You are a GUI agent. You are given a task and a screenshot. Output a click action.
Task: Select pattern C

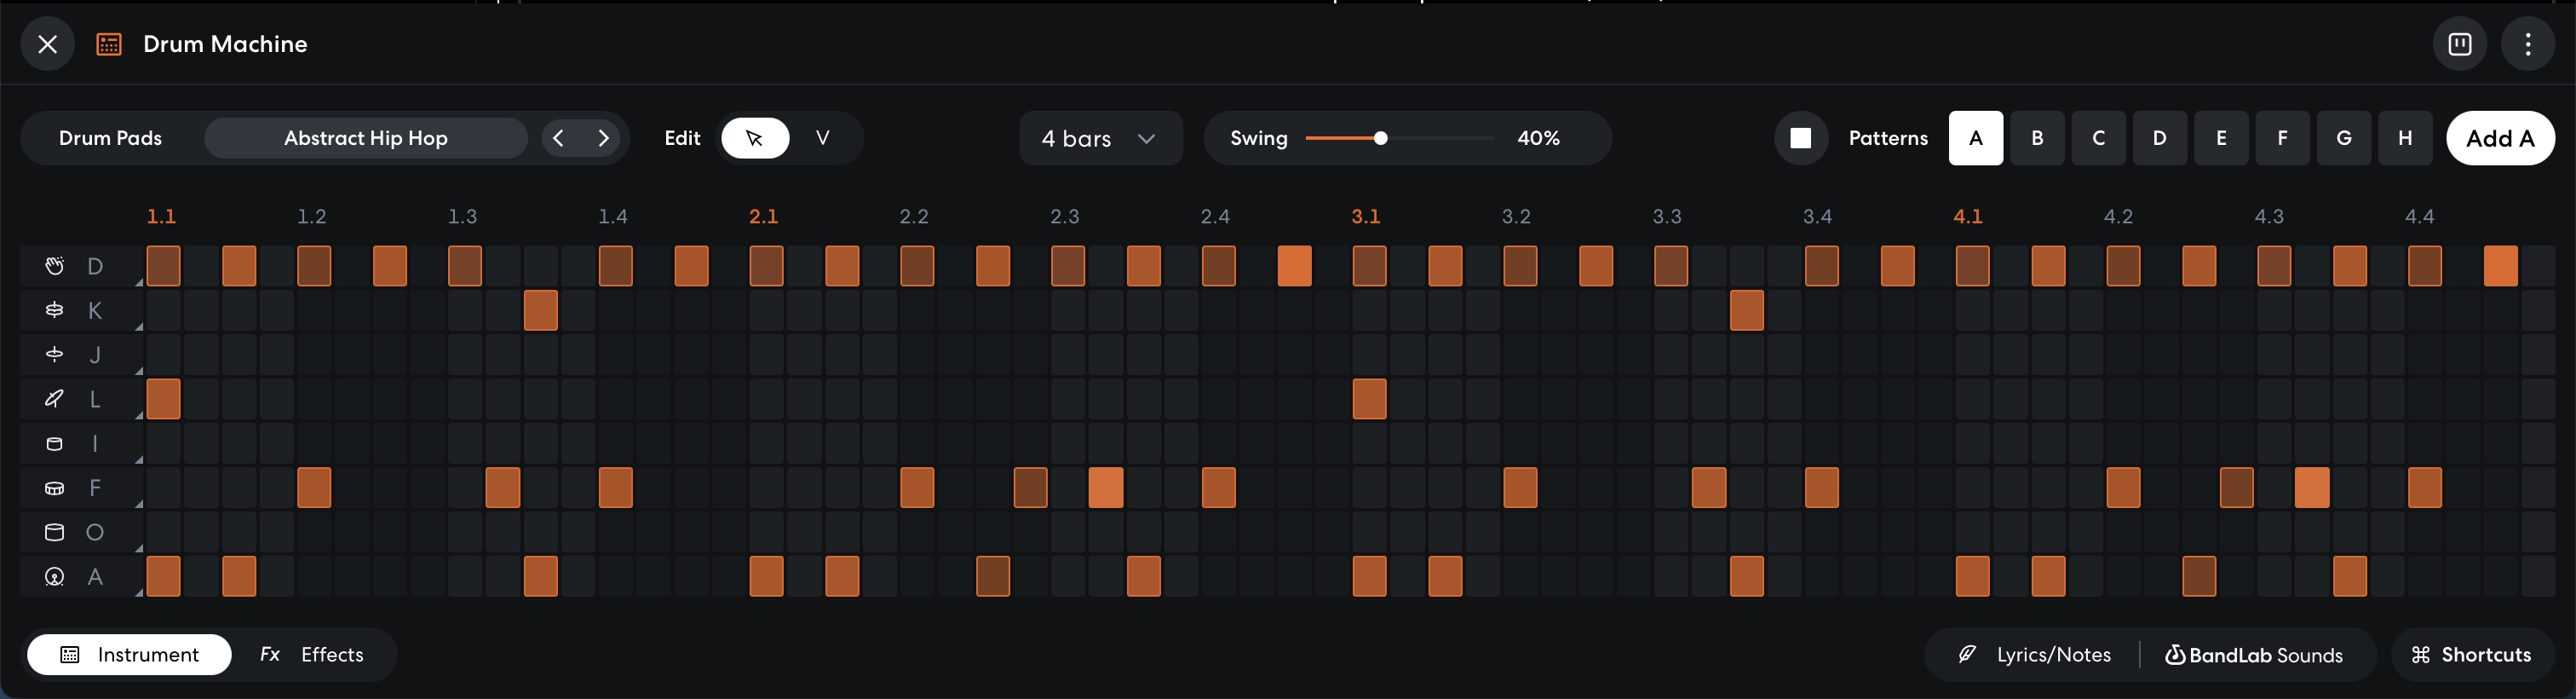coord(2098,138)
